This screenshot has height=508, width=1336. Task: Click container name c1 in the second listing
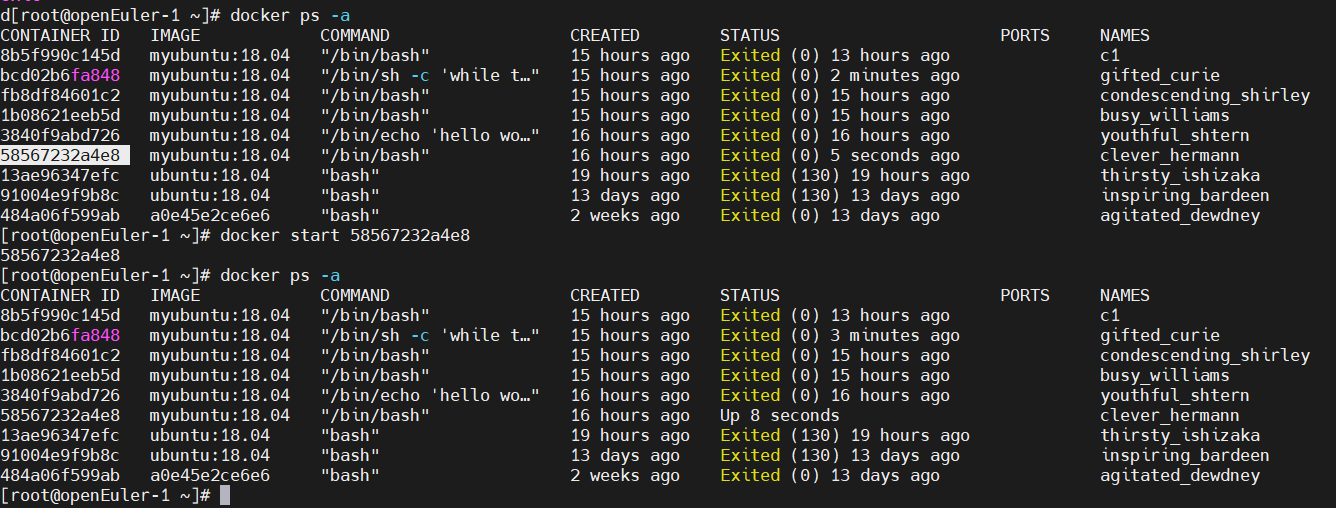[1110, 315]
